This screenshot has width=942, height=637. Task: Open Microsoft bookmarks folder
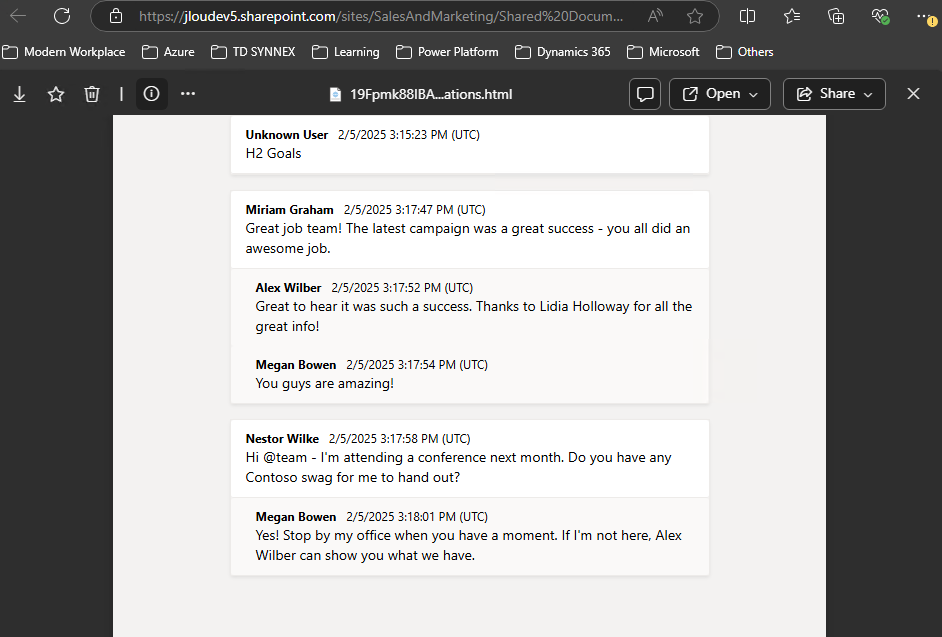click(x=663, y=52)
